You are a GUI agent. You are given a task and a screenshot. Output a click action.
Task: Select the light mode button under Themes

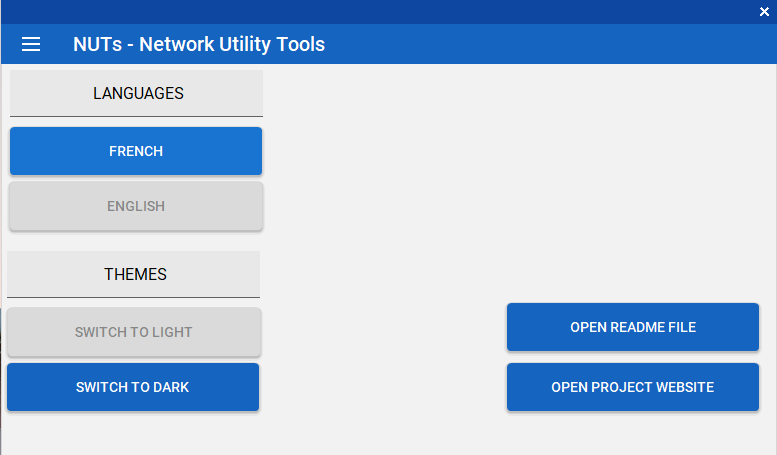coord(133,332)
